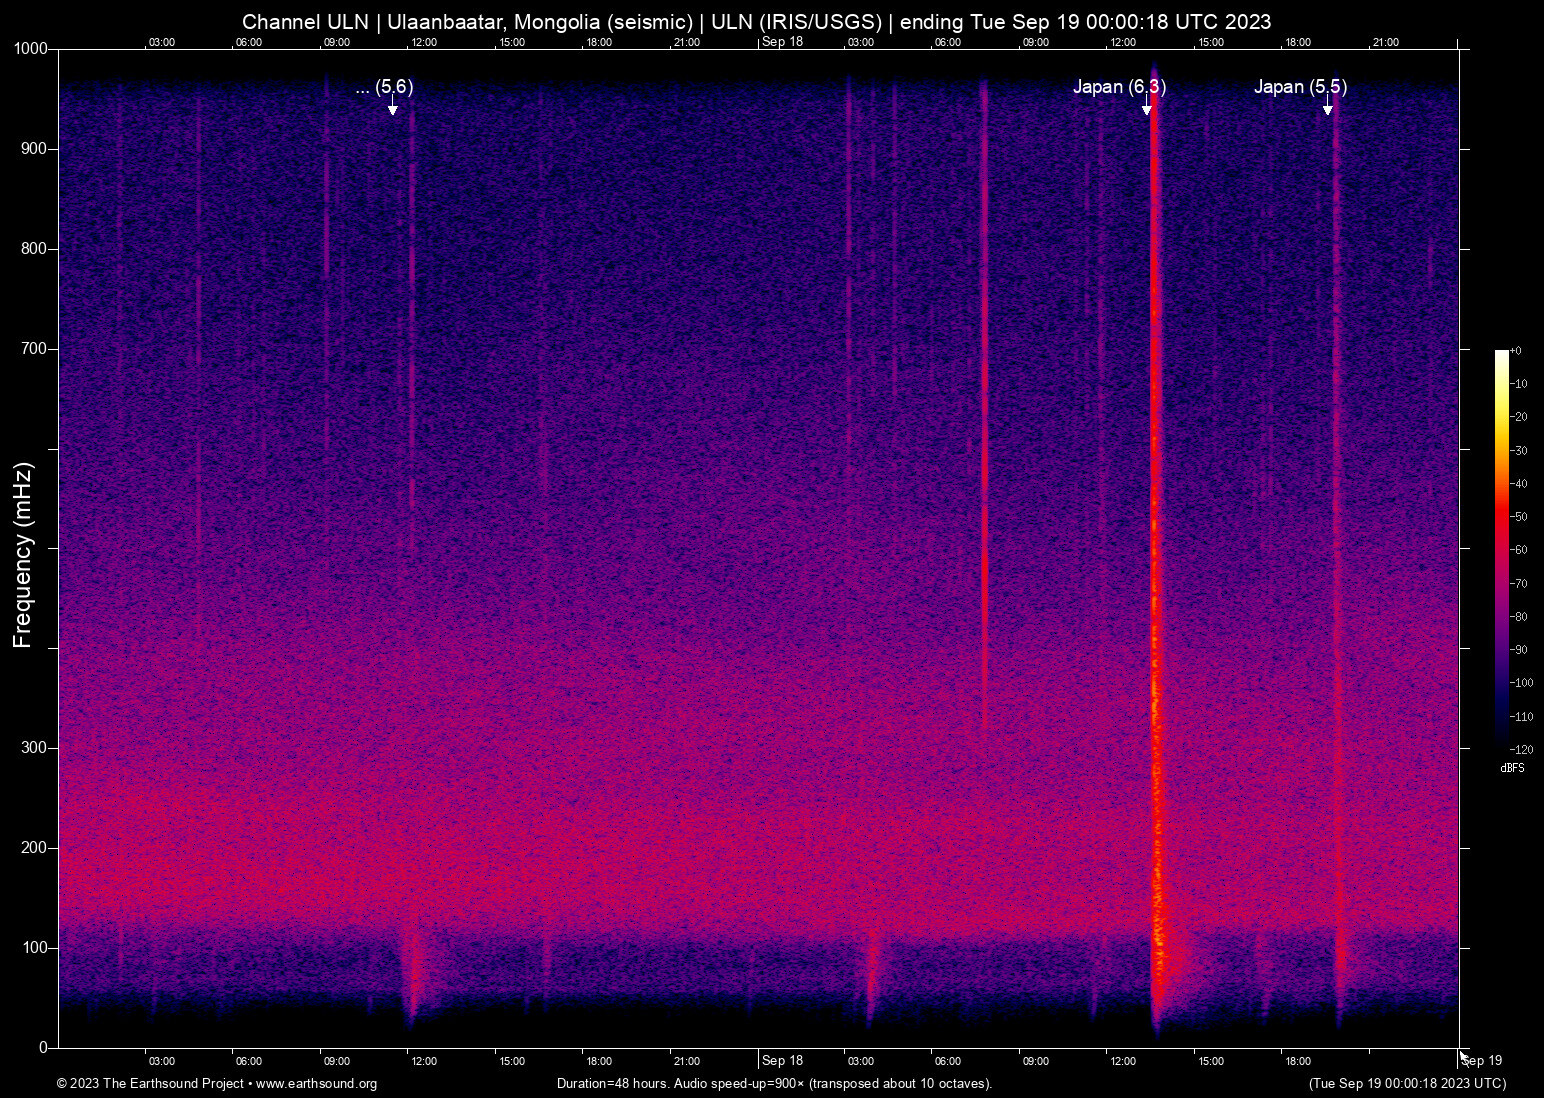Click the bright red Japan 6.3 signal streak
The height and width of the screenshot is (1098, 1544).
(x=1155, y=500)
